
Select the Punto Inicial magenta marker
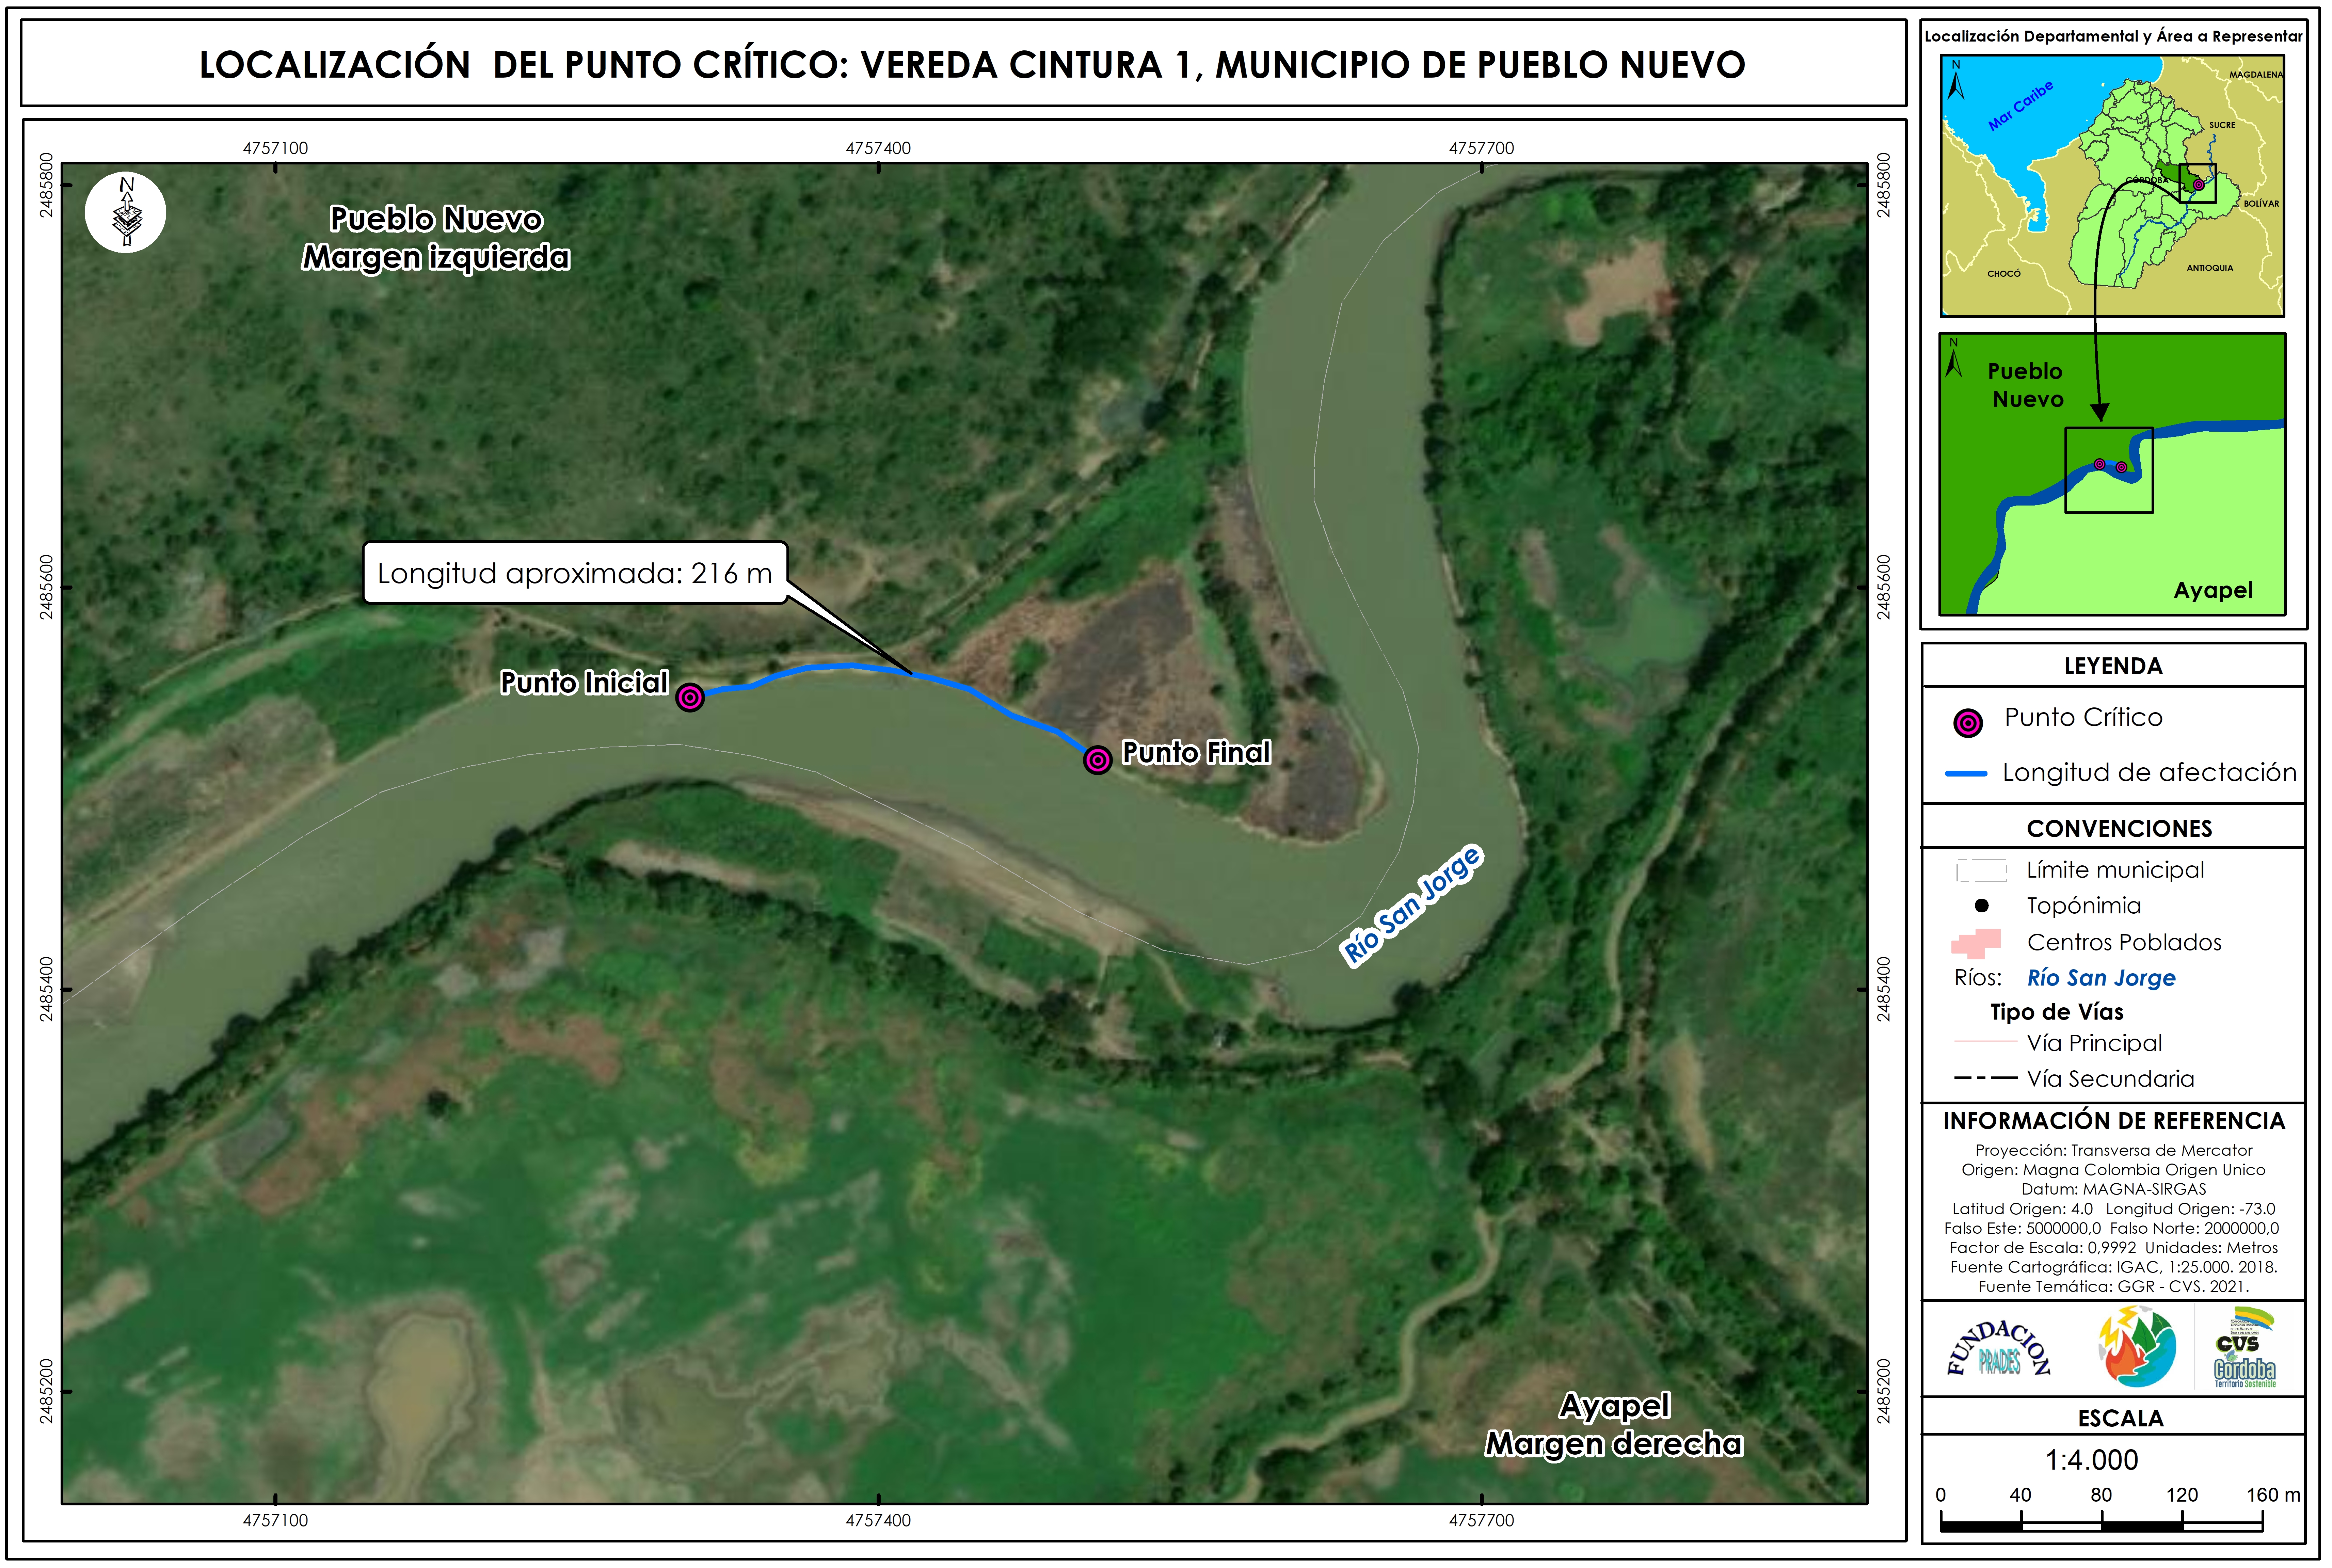point(690,697)
